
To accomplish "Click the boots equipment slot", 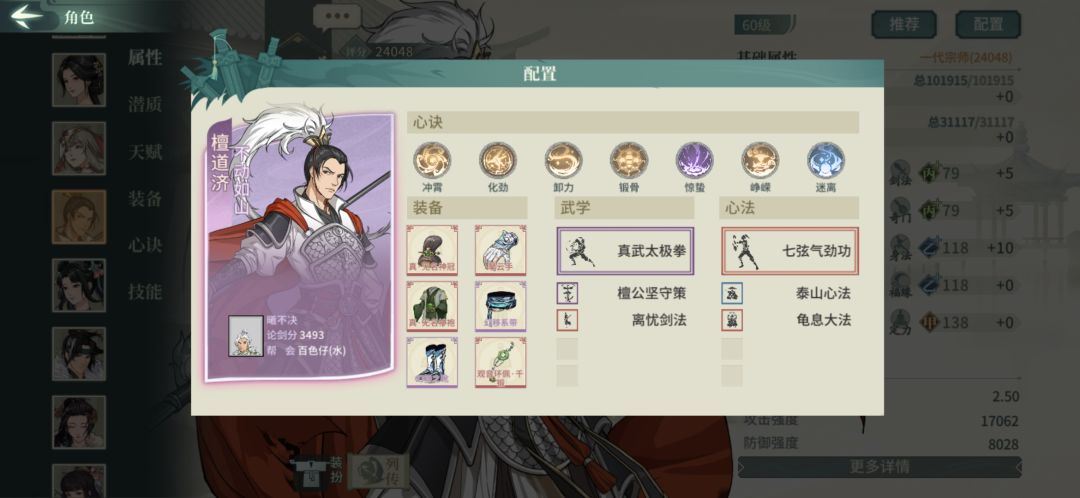I will [x=432, y=362].
